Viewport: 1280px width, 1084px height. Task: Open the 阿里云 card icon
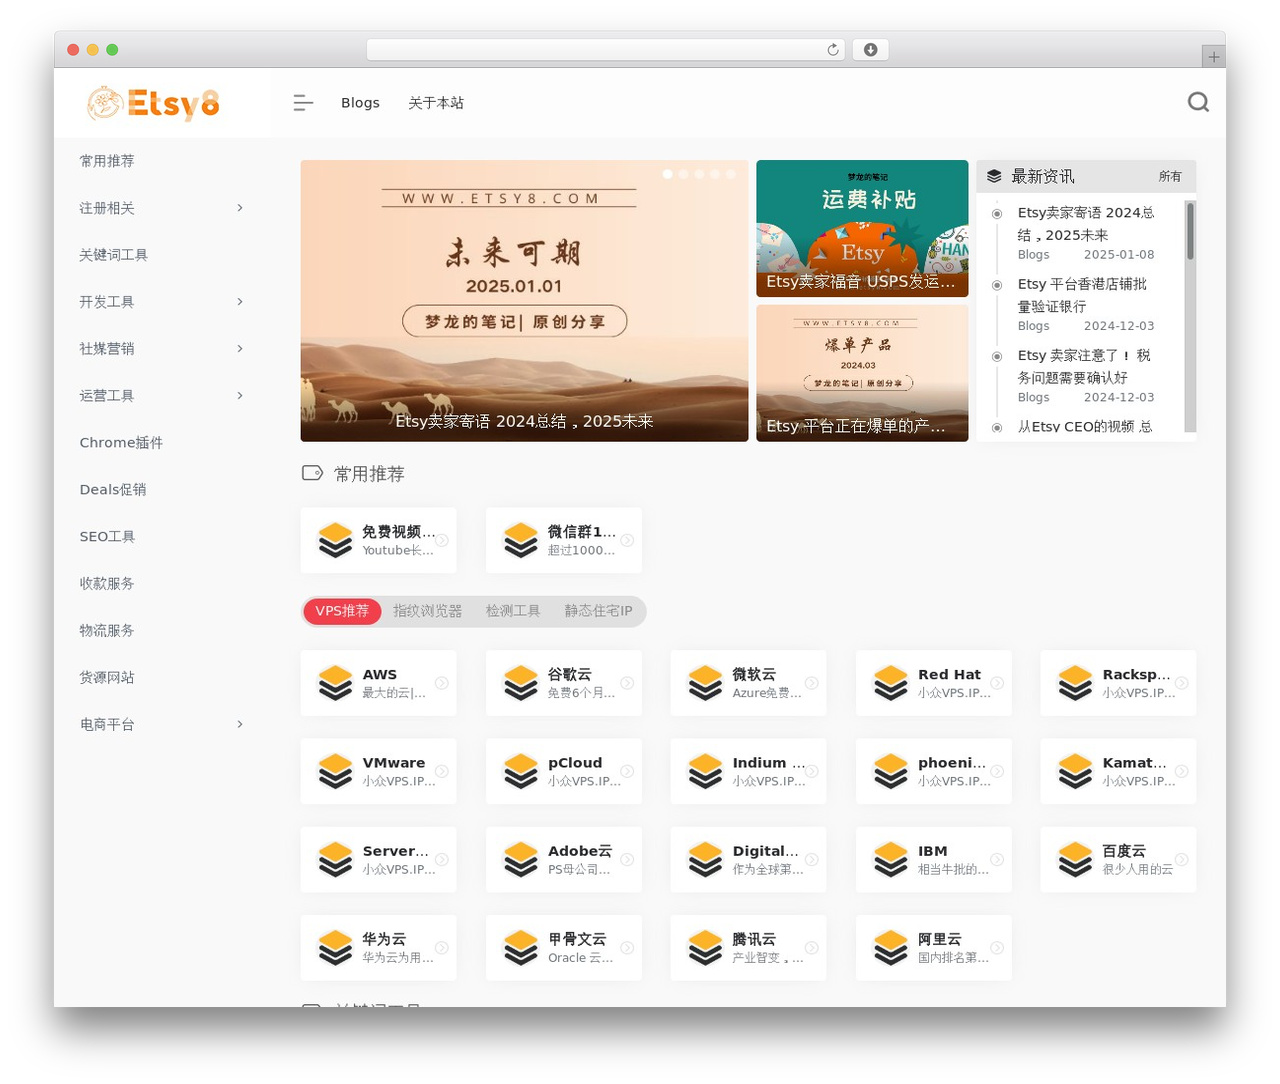(891, 947)
